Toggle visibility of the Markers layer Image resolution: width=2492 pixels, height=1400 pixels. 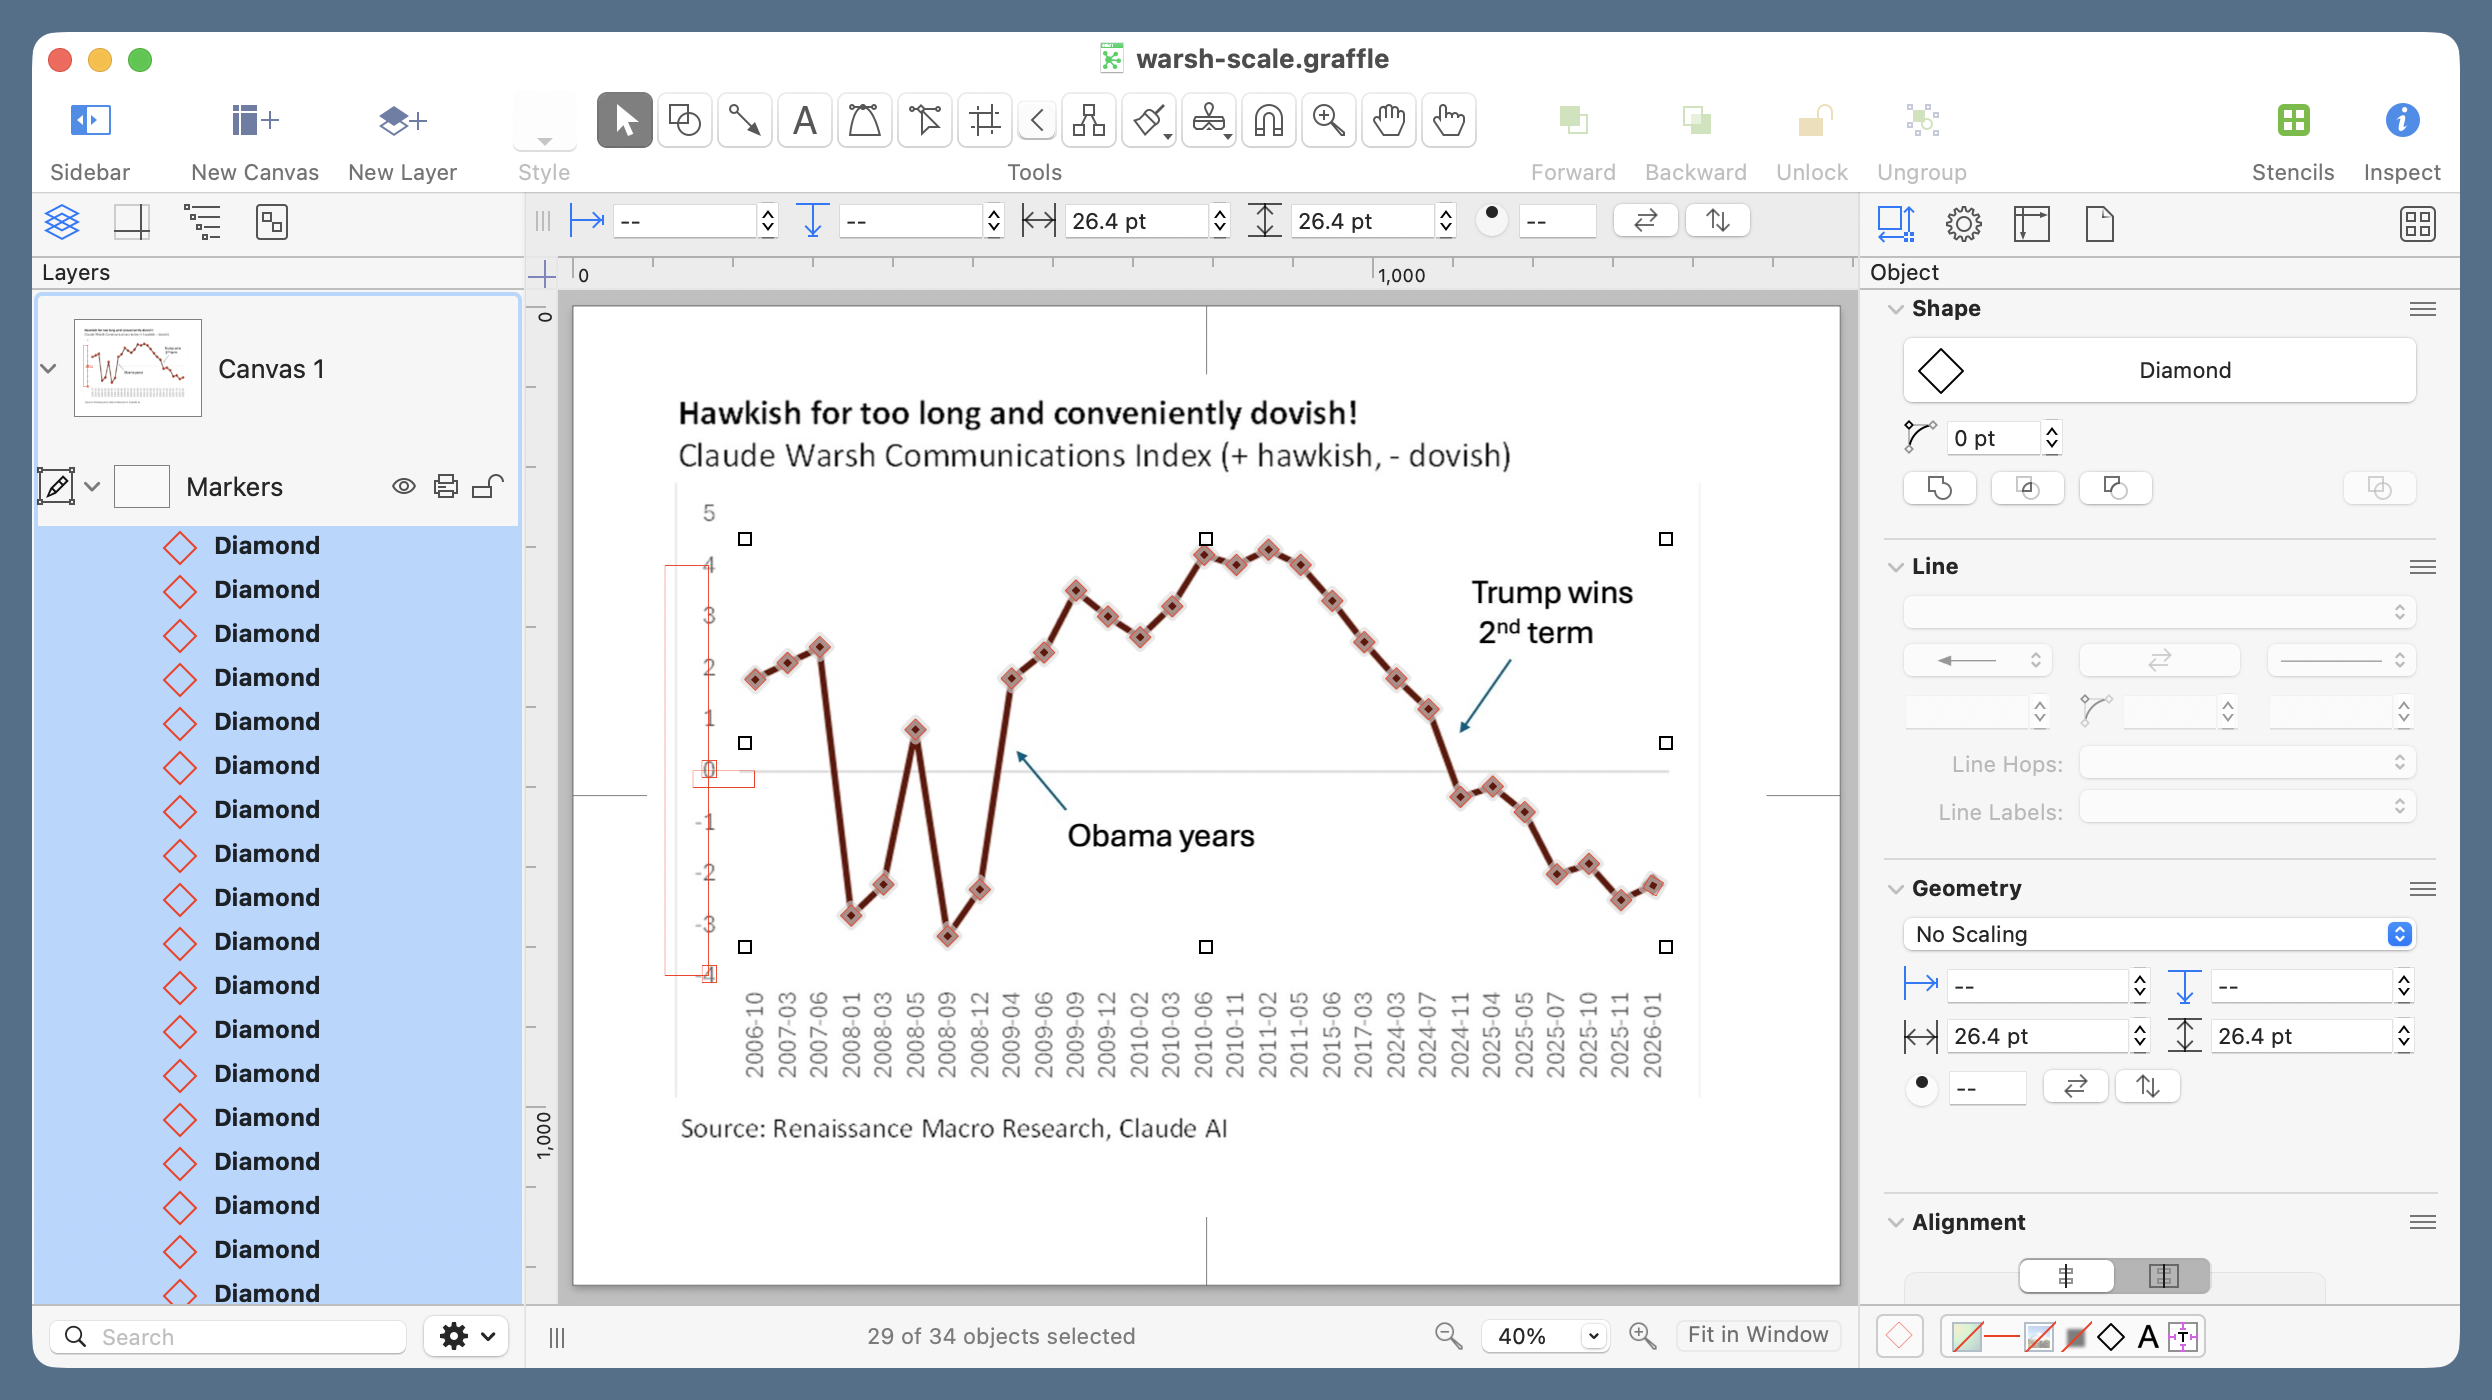pos(404,486)
